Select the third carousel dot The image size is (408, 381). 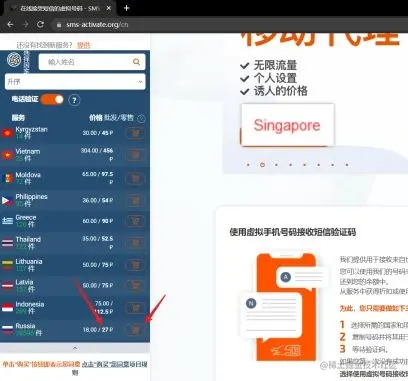tap(276, 165)
